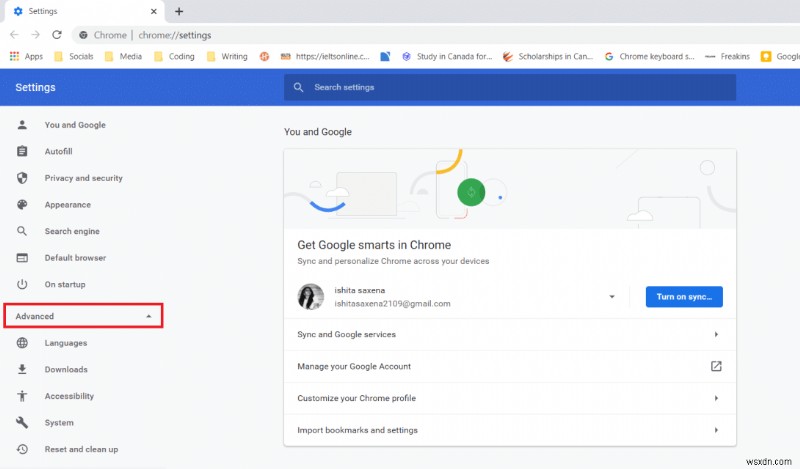This screenshot has height=469, width=800.
Task: Open Languages settings
Action: pyautogui.click(x=65, y=342)
